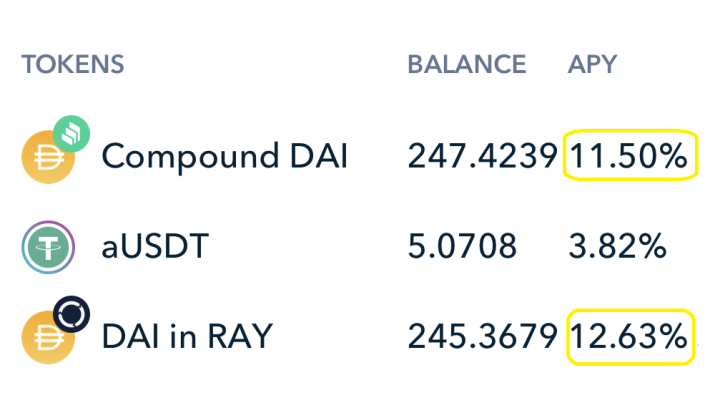The image size is (710, 403).
Task: Click the 5.0708 balance value
Action: click(x=462, y=246)
